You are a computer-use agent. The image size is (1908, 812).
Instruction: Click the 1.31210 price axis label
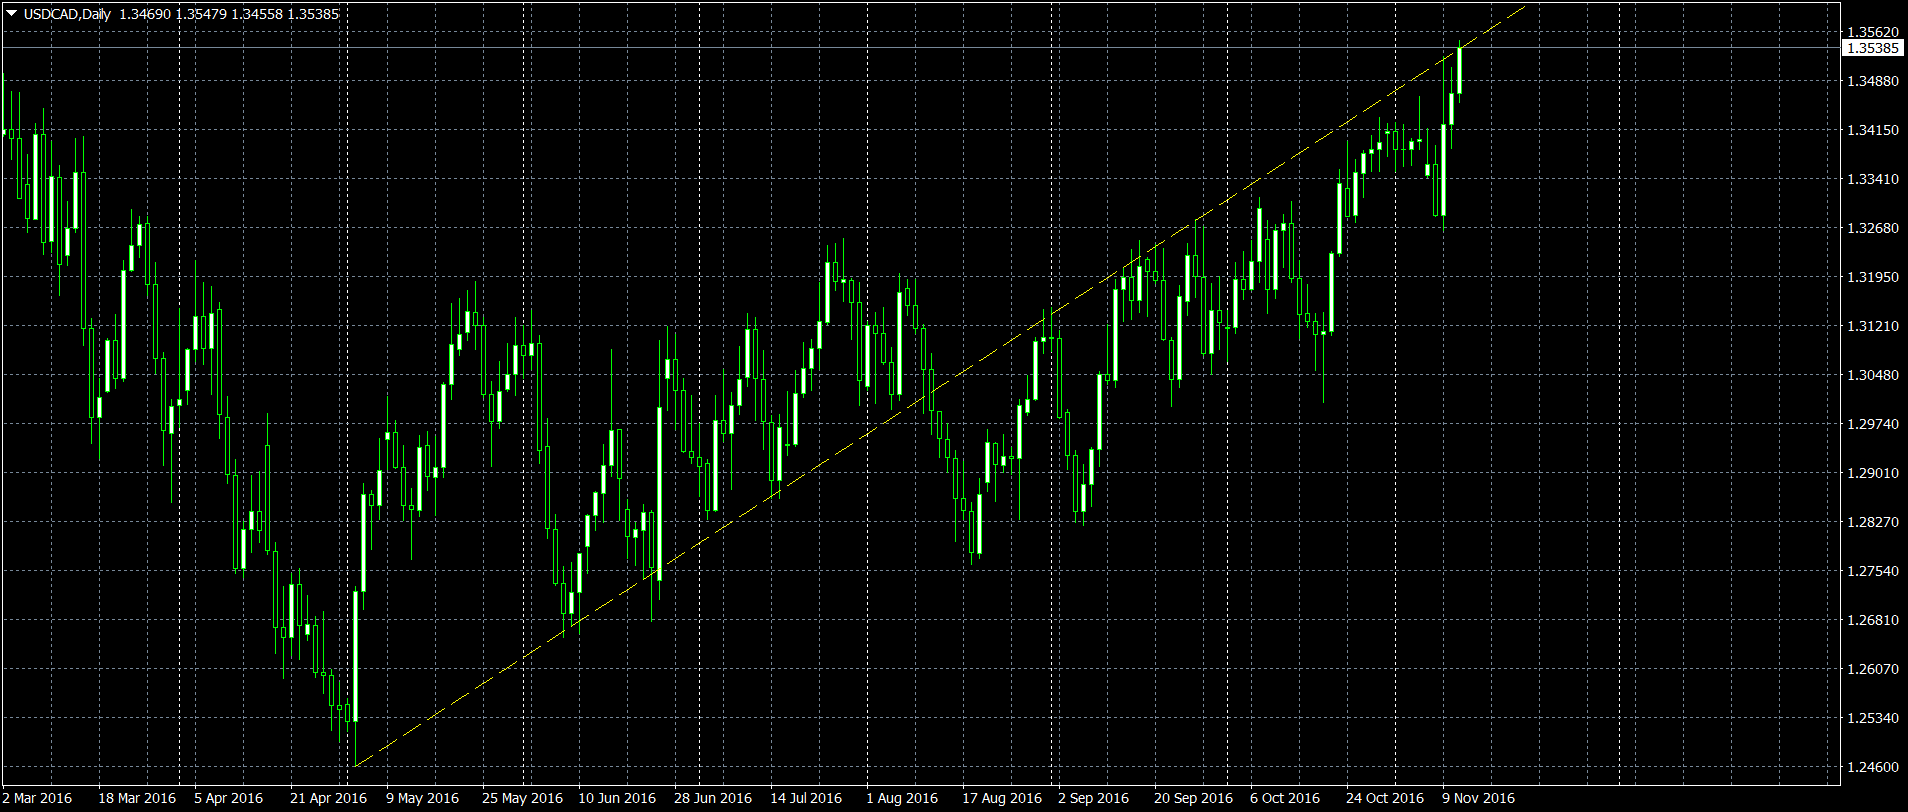pos(1873,326)
